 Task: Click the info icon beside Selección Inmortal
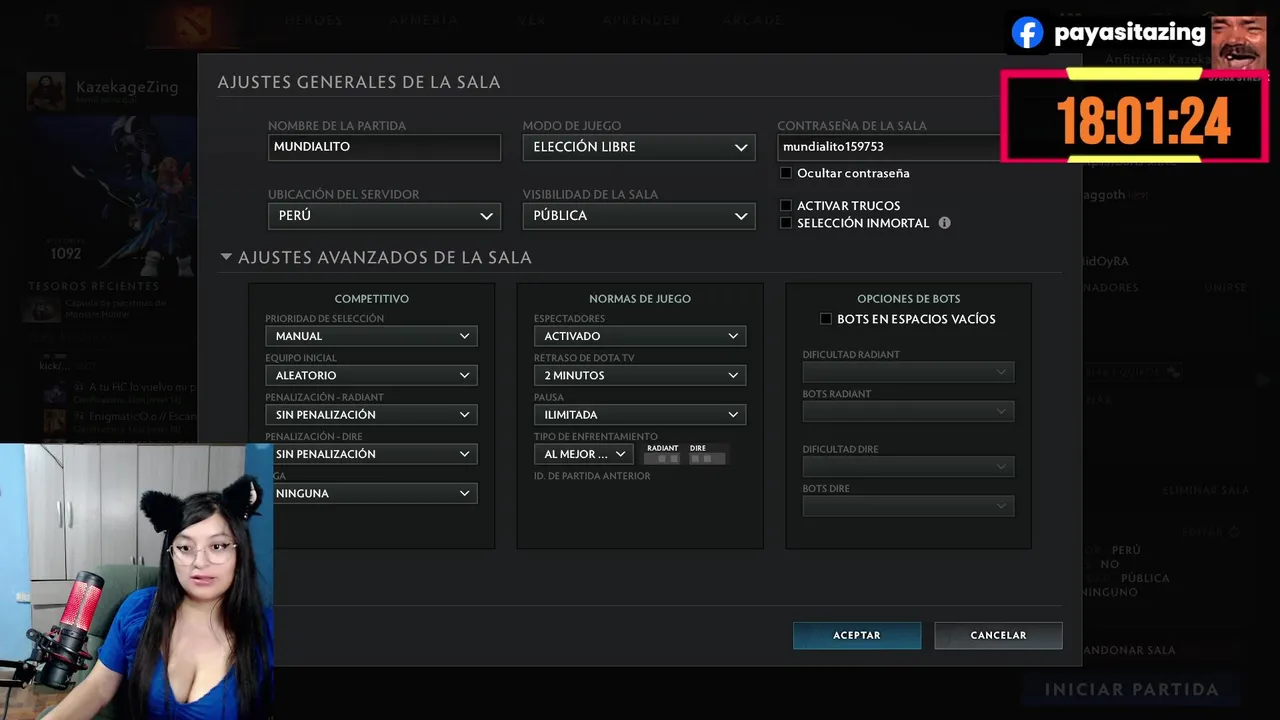coord(944,223)
